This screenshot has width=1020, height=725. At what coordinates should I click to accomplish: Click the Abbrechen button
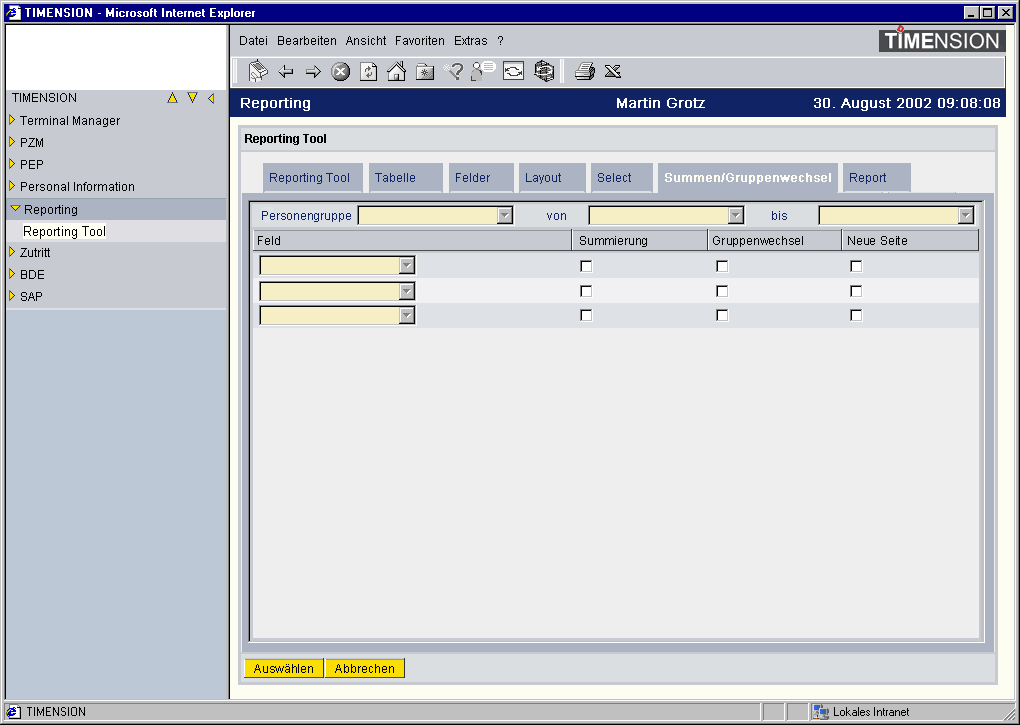(365, 669)
